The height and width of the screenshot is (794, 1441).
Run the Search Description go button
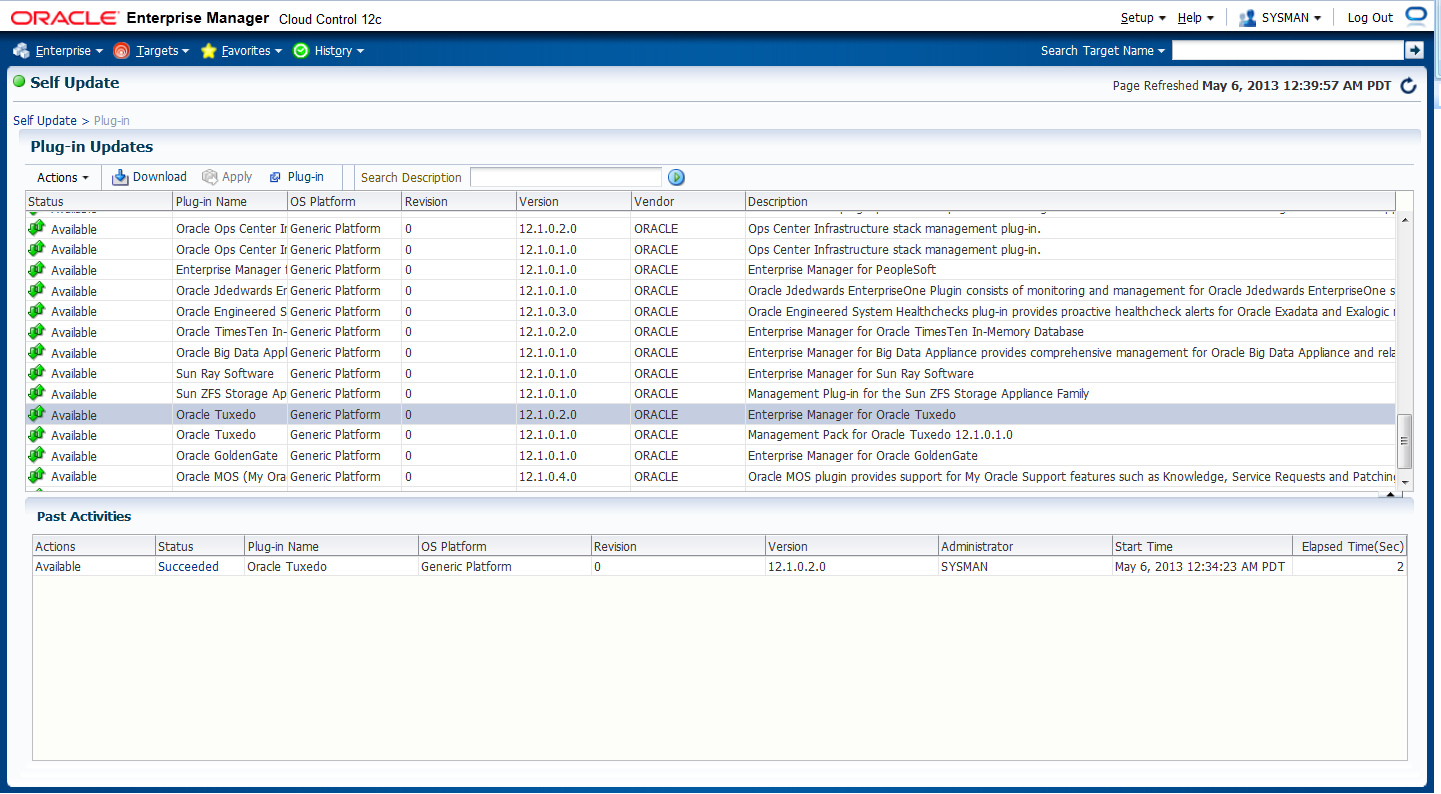[x=676, y=177]
